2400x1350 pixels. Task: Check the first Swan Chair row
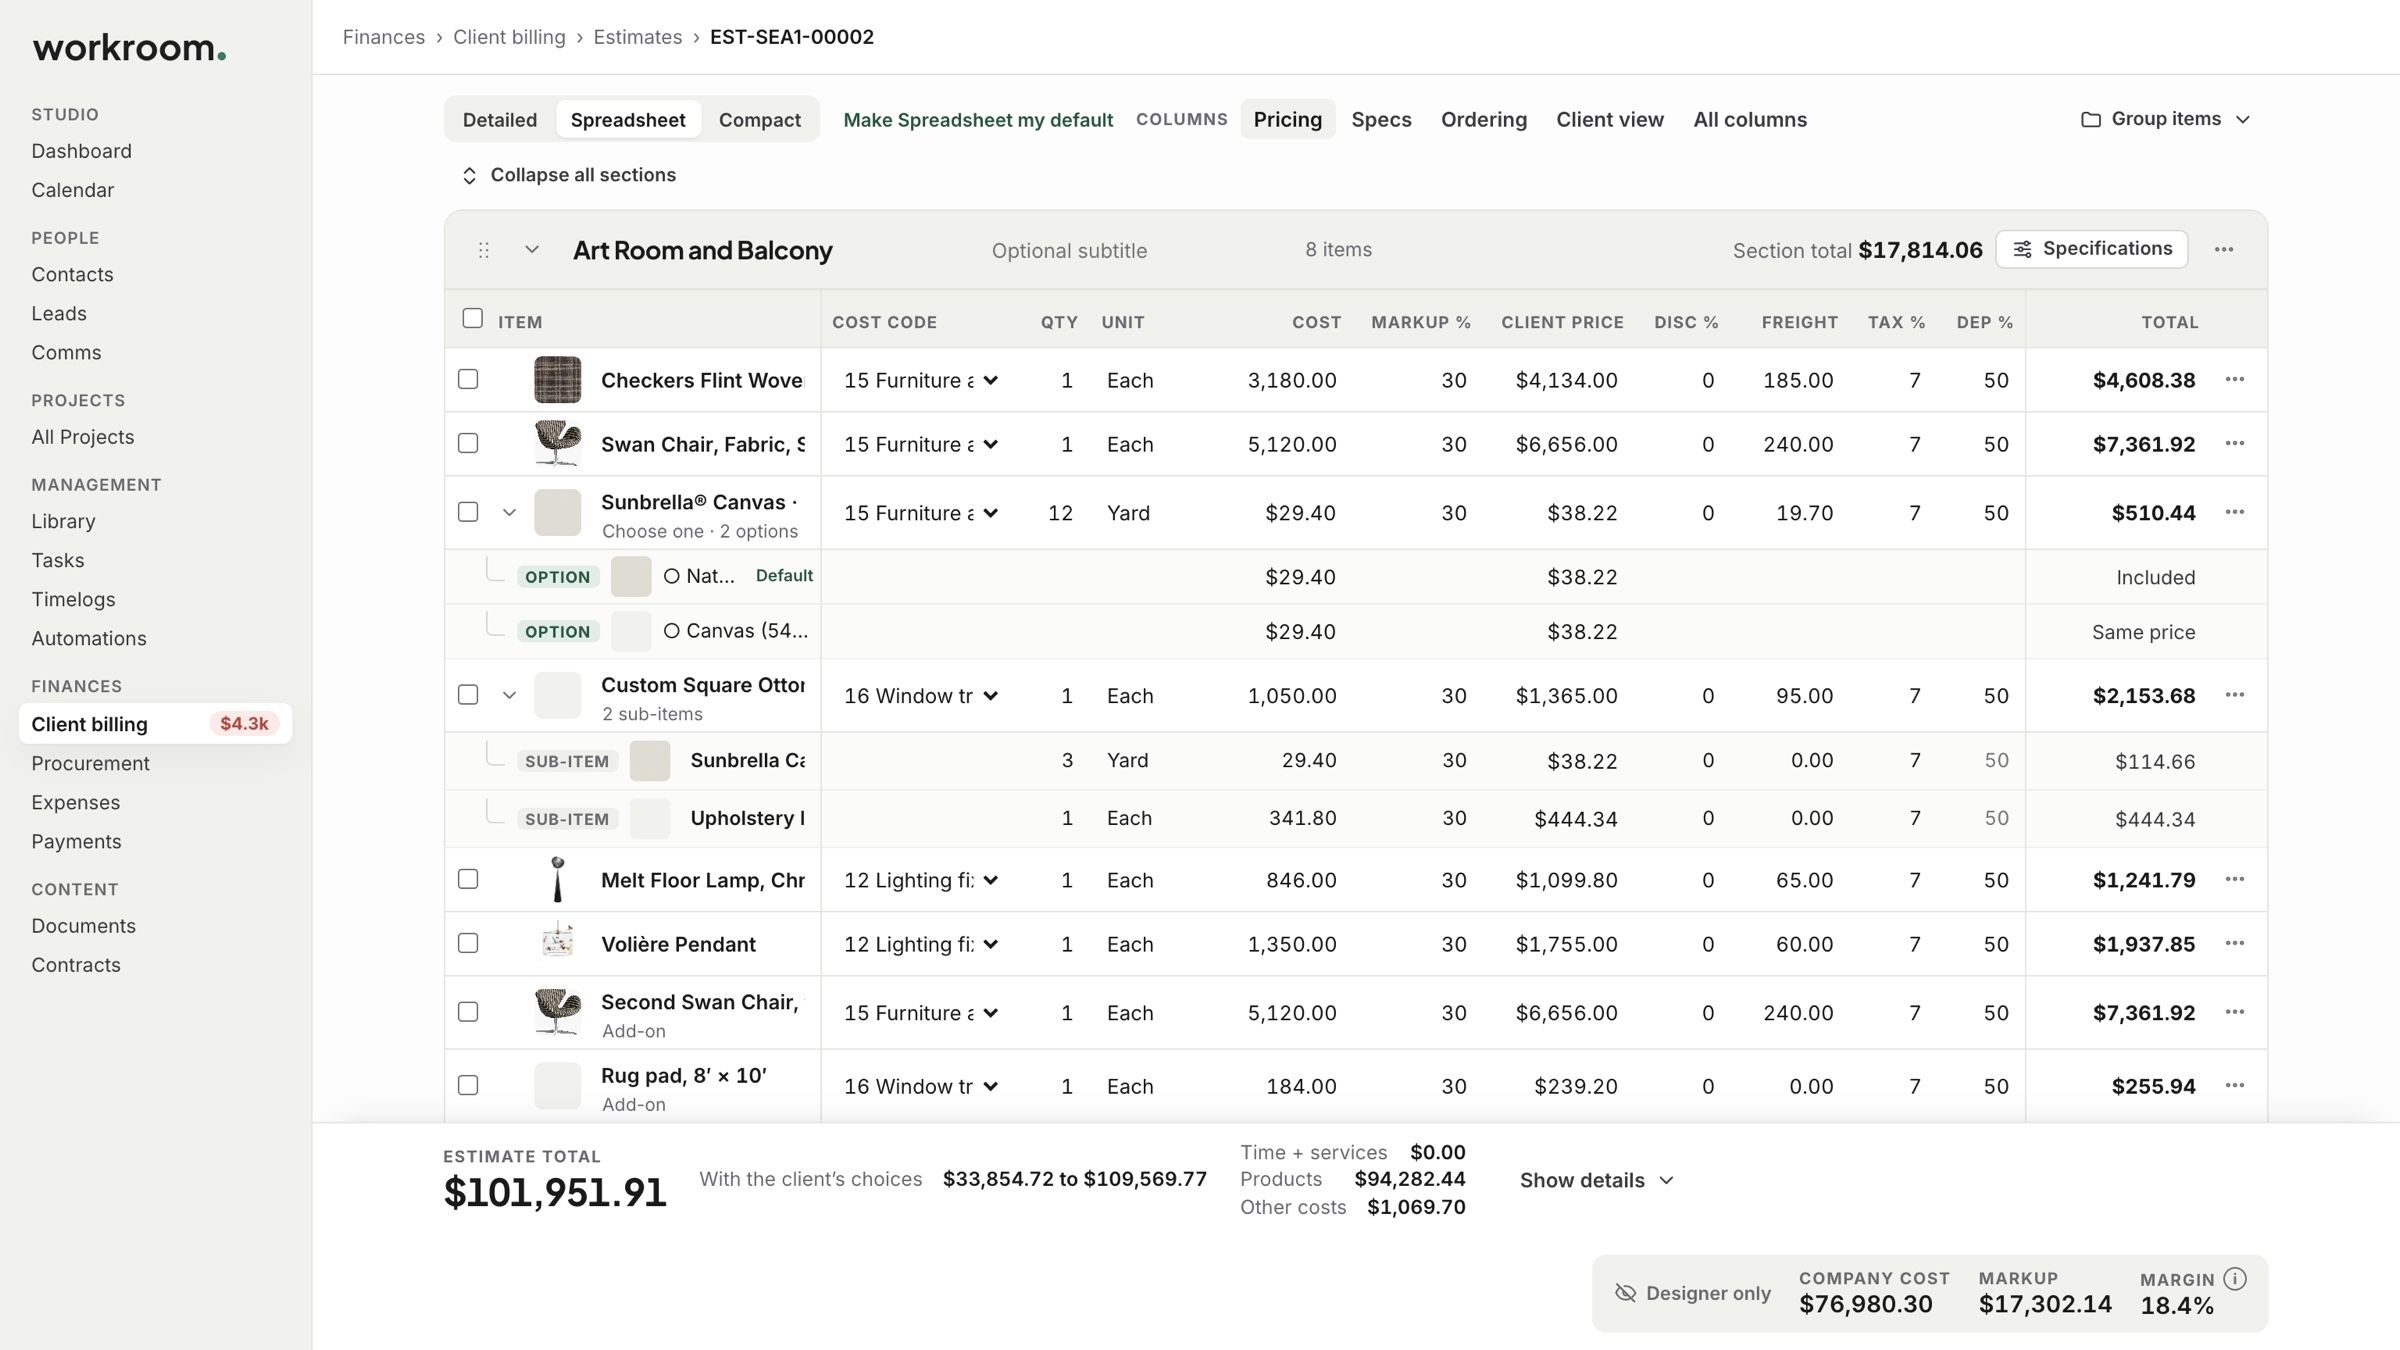click(x=468, y=443)
